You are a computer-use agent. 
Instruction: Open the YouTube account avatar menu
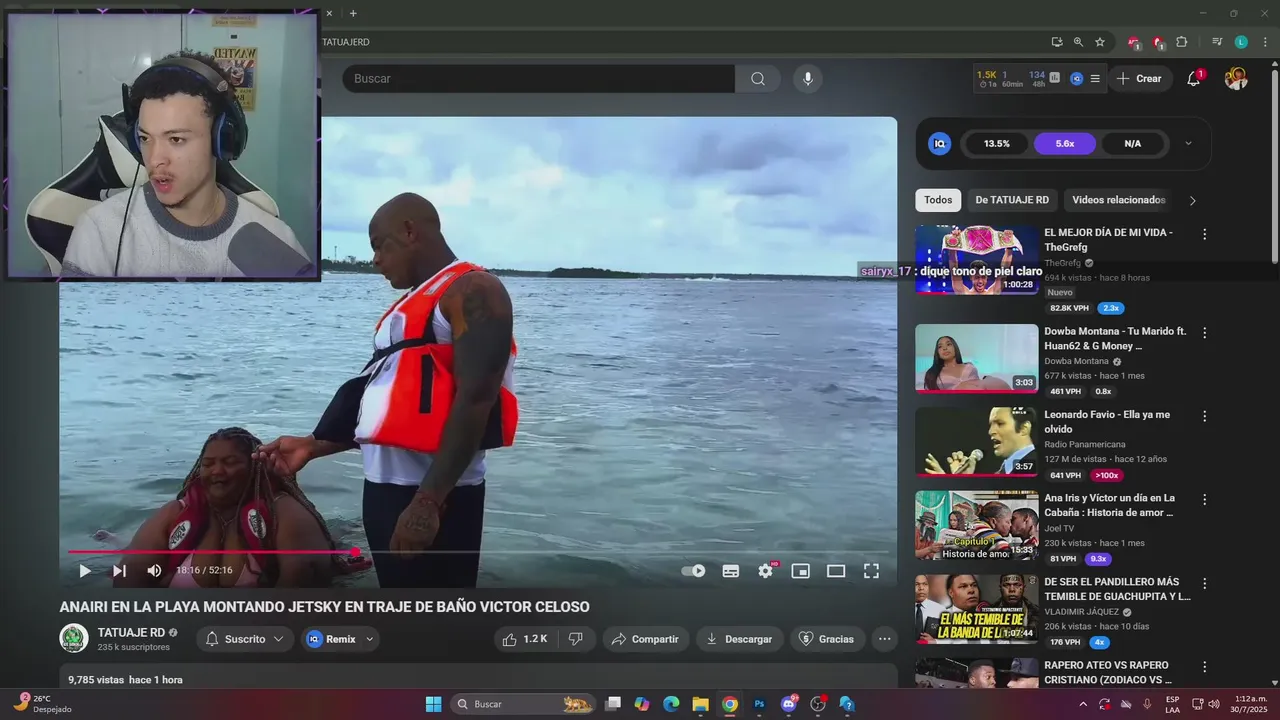point(1236,79)
